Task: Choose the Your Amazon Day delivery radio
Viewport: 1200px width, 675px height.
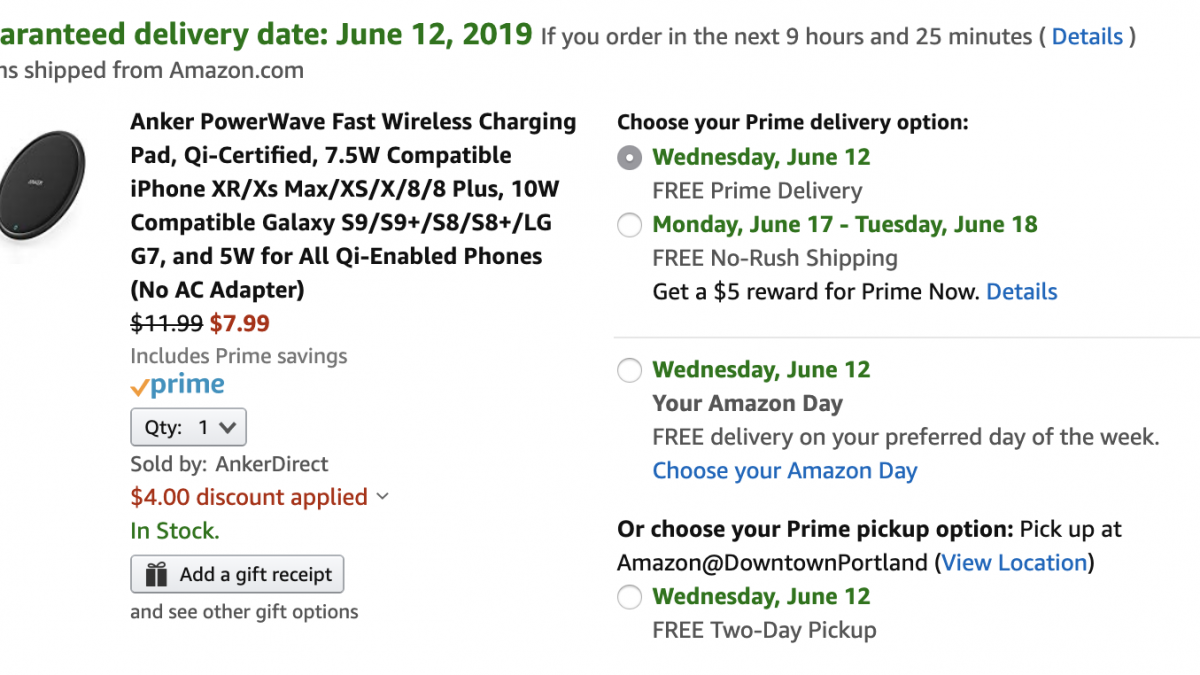Action: (x=629, y=371)
